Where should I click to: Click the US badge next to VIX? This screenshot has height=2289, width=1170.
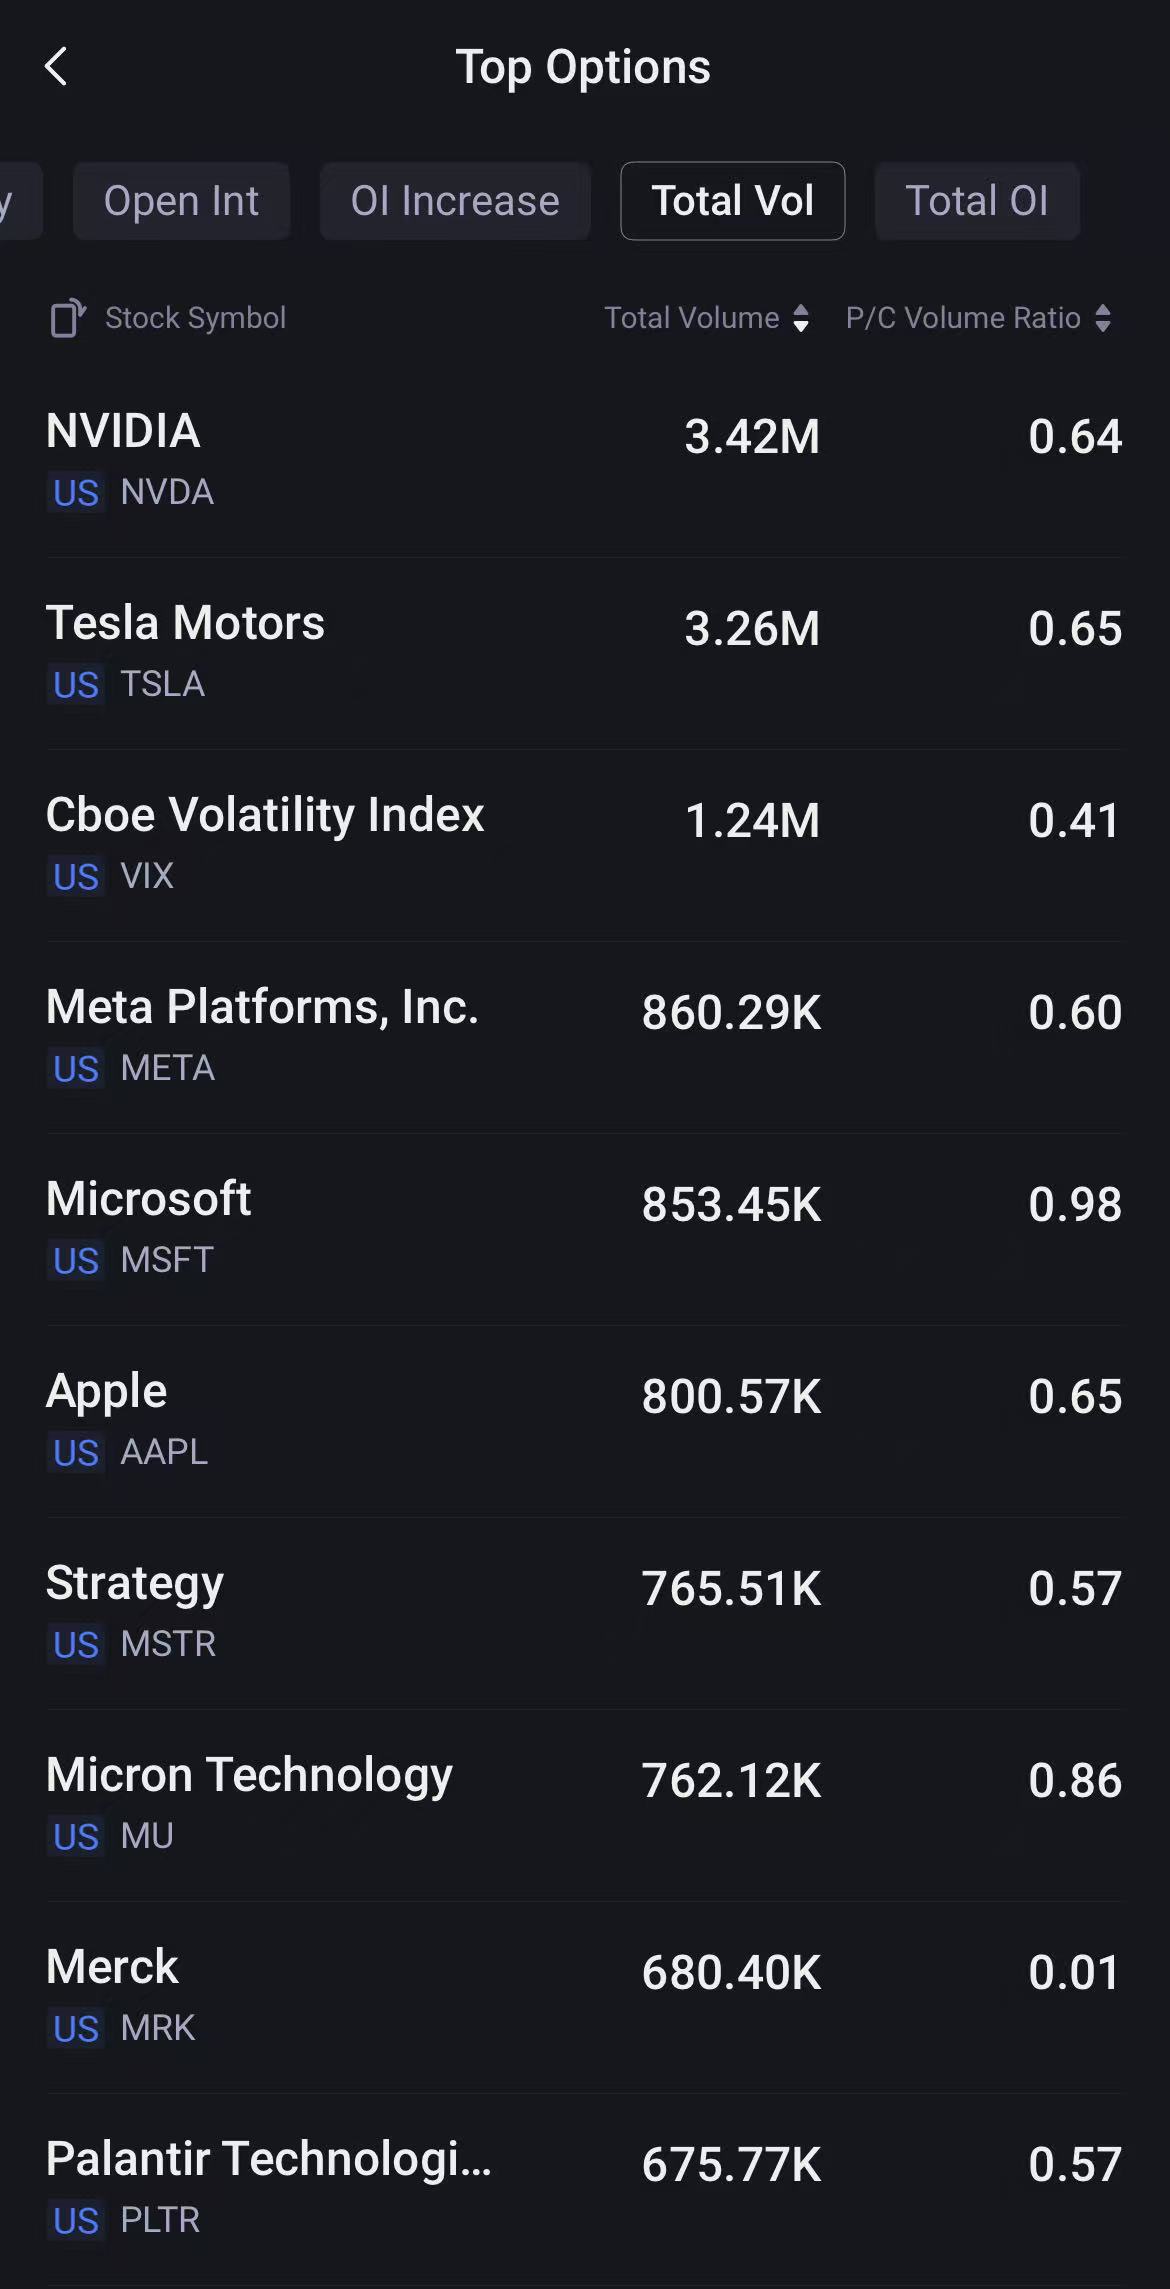click(x=76, y=877)
